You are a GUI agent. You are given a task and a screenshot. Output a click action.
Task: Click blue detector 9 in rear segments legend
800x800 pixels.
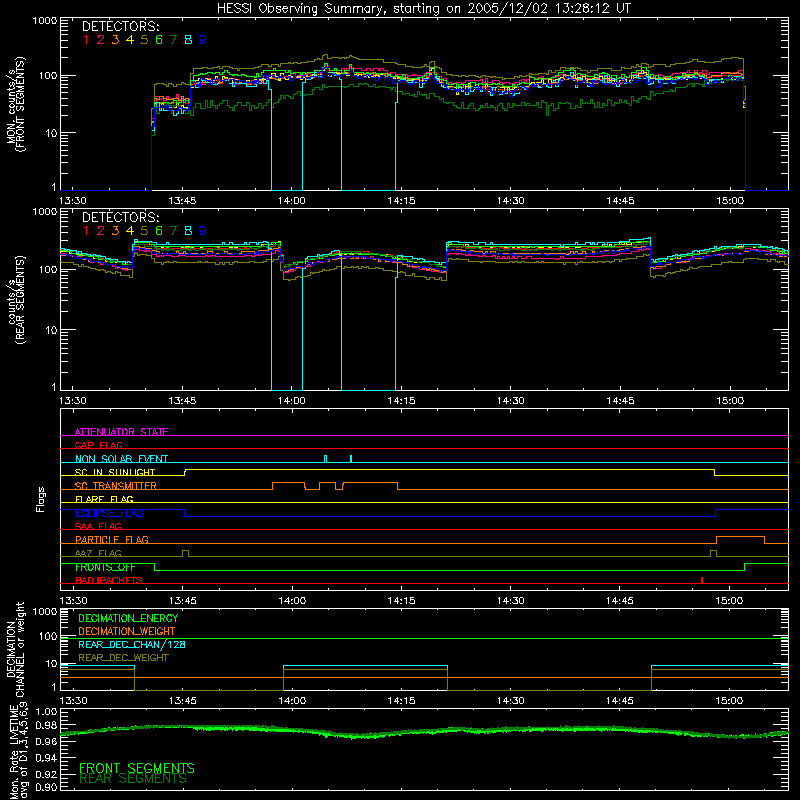click(x=203, y=231)
